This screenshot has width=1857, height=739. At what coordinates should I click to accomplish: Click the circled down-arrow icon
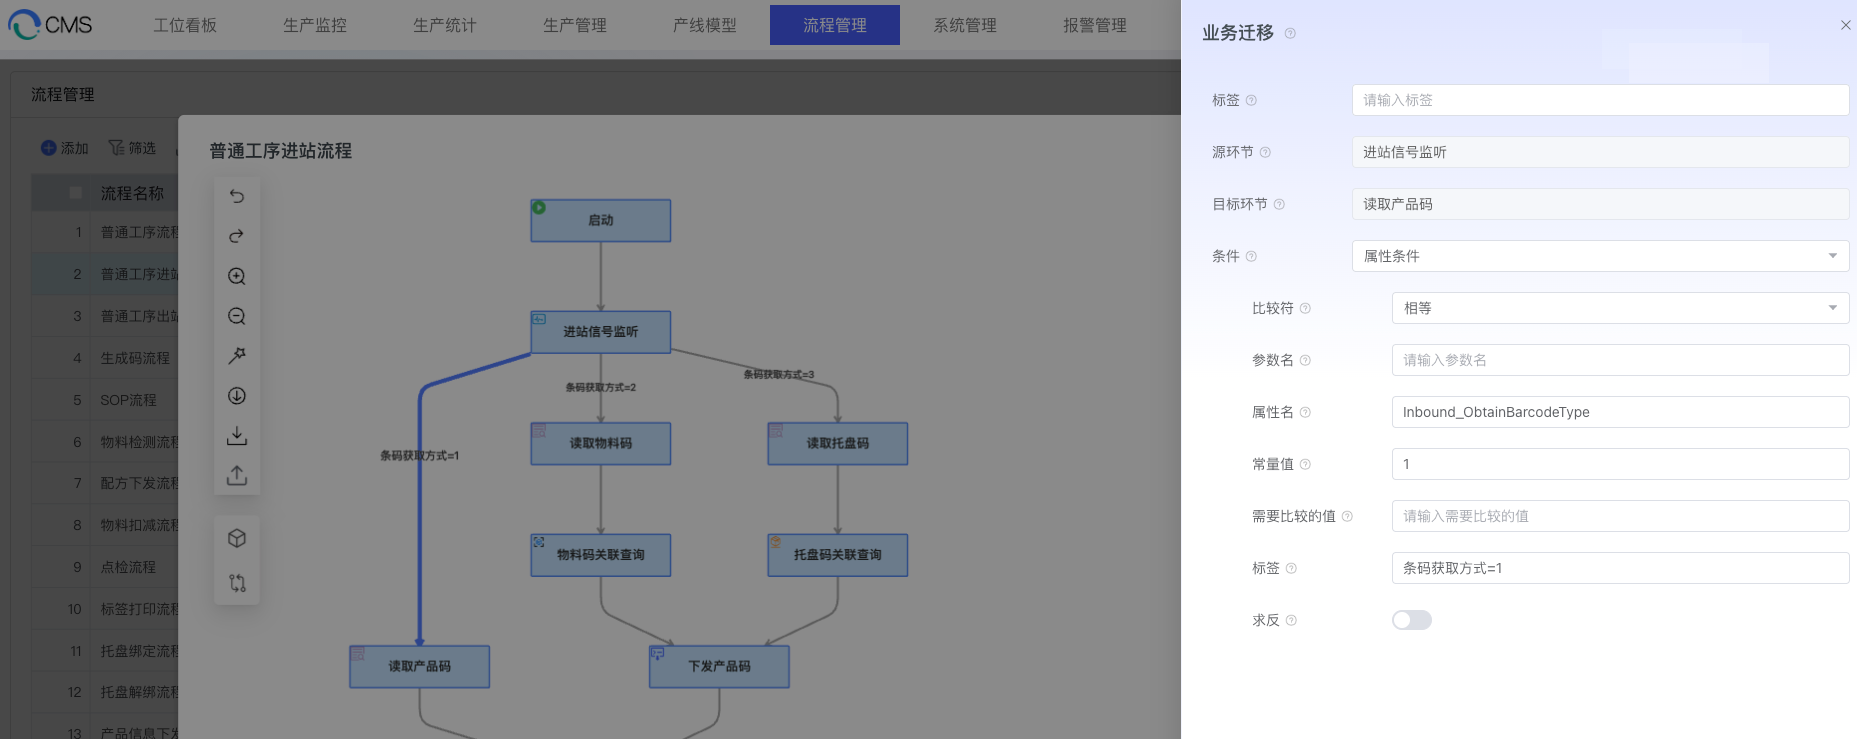click(x=237, y=396)
